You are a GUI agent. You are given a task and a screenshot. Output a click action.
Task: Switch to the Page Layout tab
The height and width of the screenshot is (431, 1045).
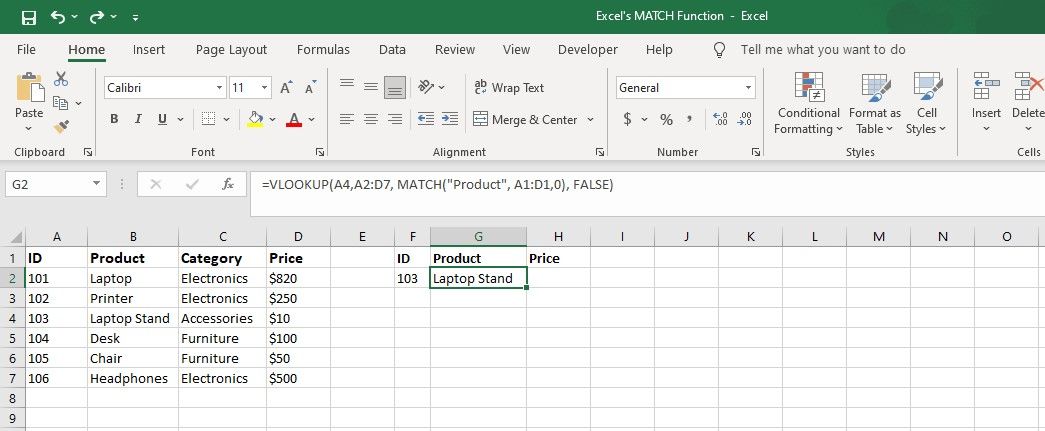(x=231, y=49)
